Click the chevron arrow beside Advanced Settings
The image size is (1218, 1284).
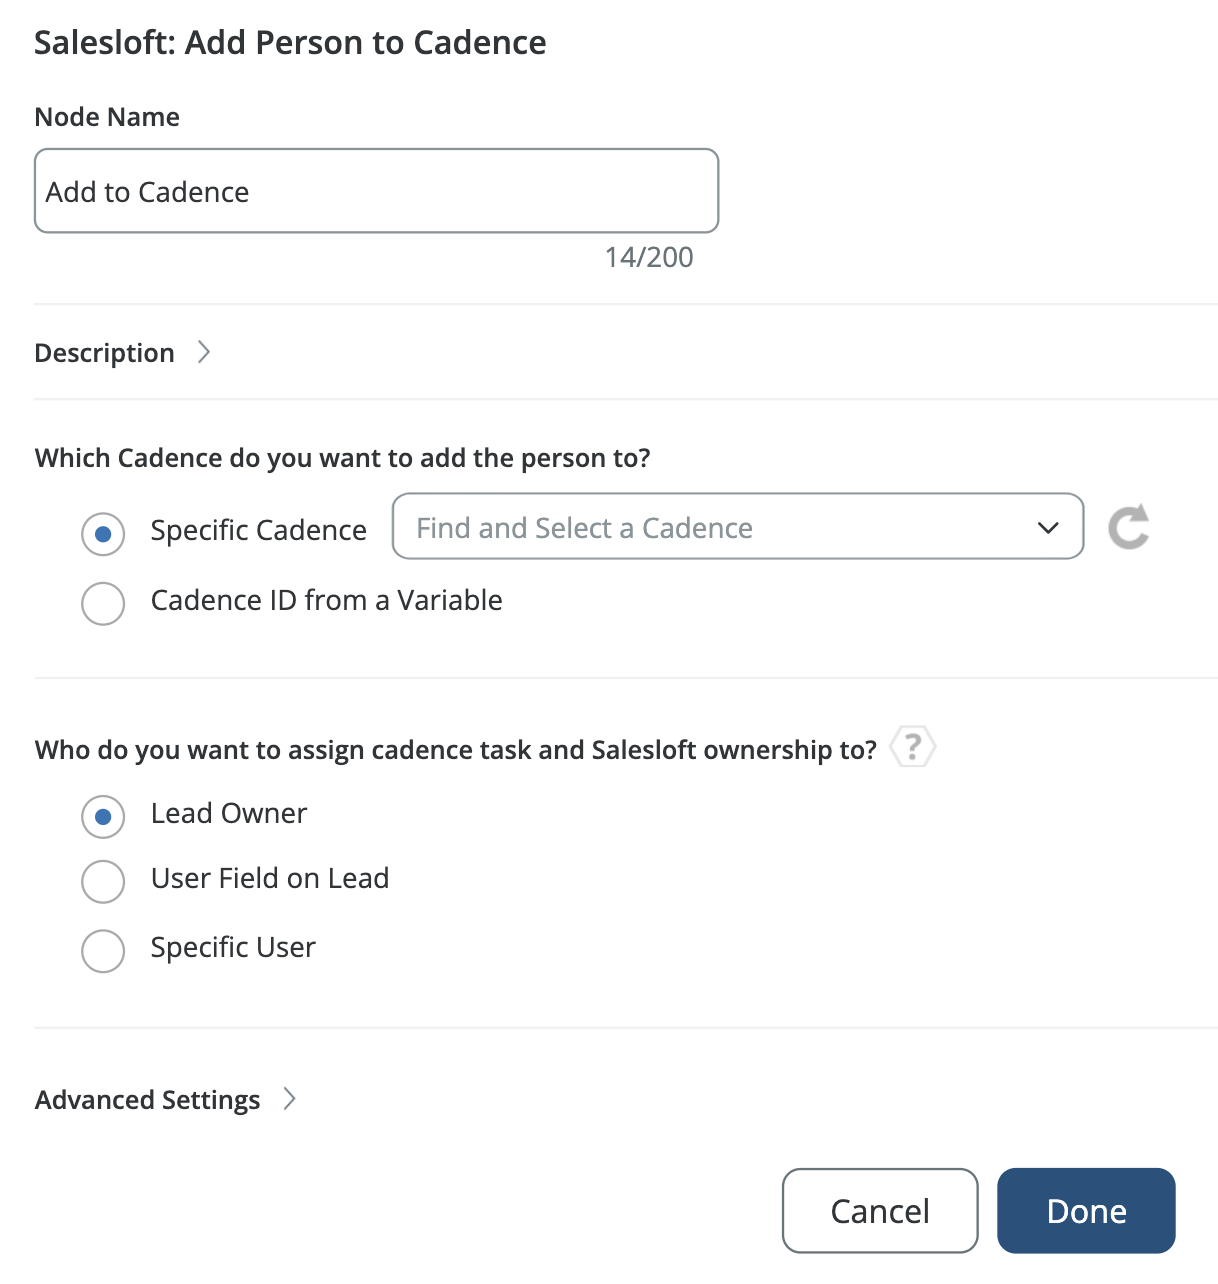pos(290,1099)
